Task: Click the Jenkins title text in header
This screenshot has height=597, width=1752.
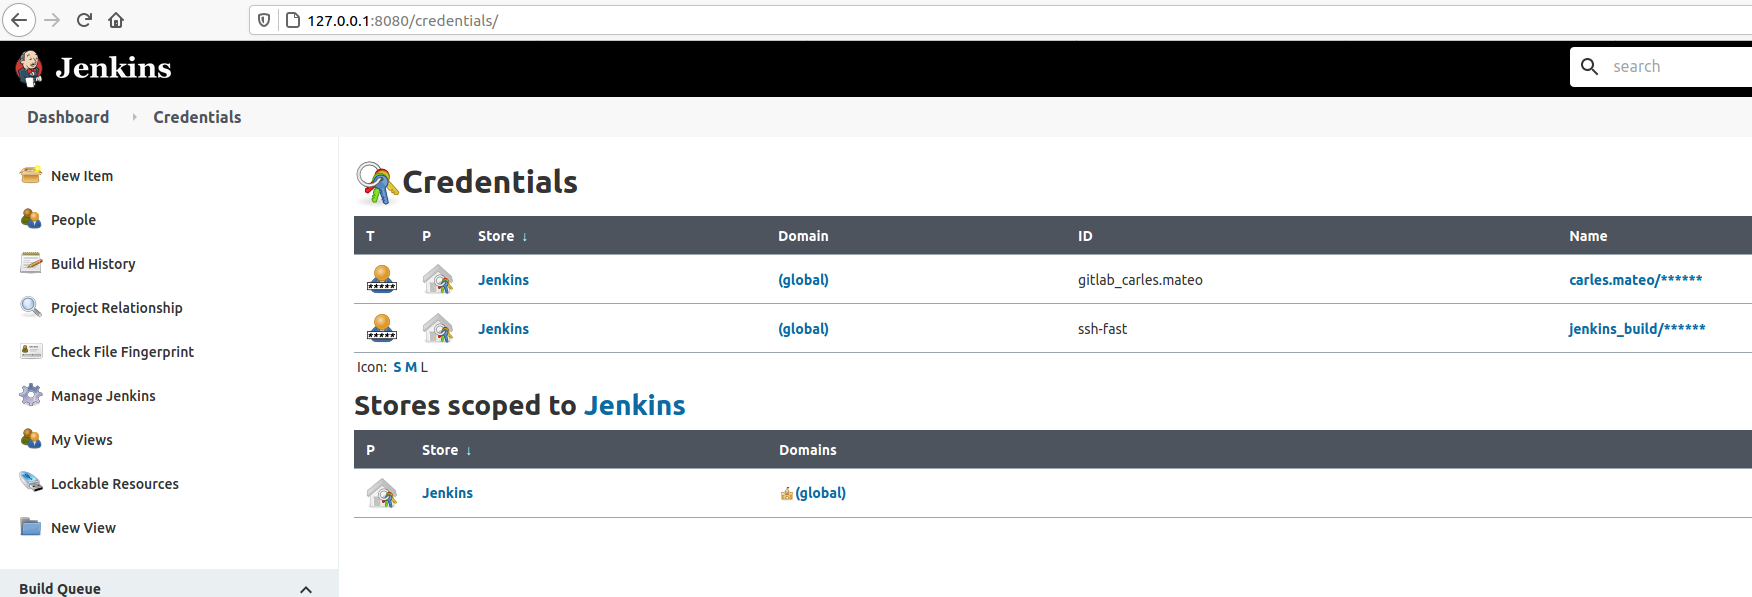Action: coord(113,68)
